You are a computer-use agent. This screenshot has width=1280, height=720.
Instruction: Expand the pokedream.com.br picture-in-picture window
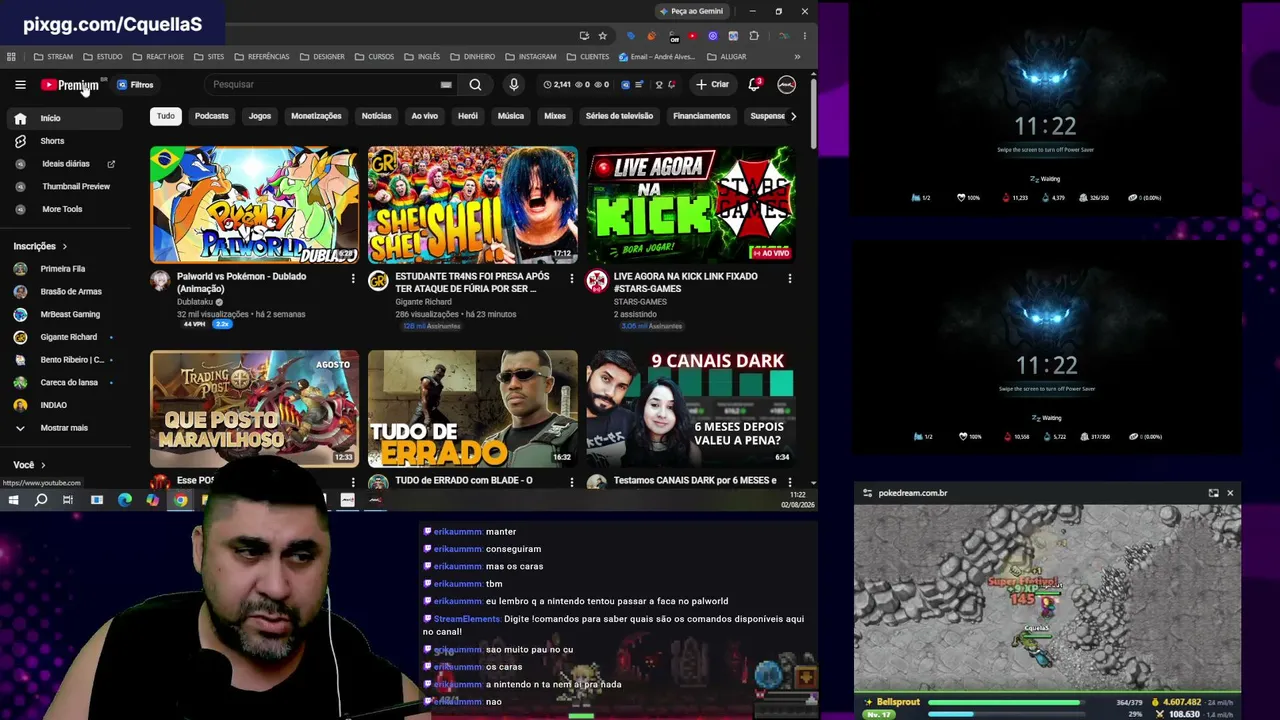[x=1213, y=493]
